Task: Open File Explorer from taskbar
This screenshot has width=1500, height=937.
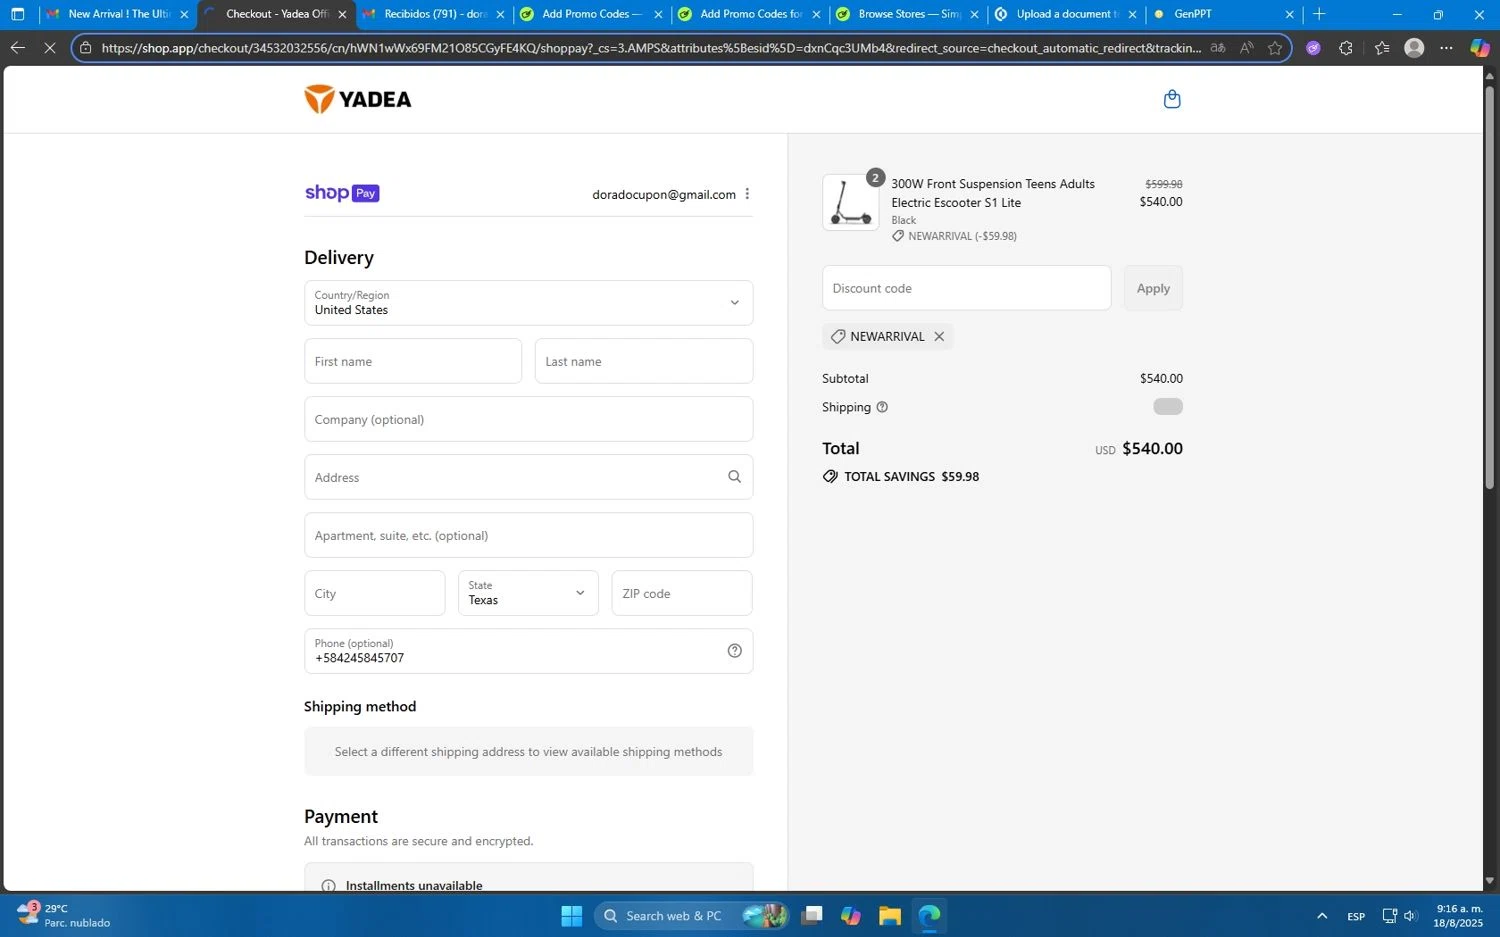Action: (x=889, y=916)
